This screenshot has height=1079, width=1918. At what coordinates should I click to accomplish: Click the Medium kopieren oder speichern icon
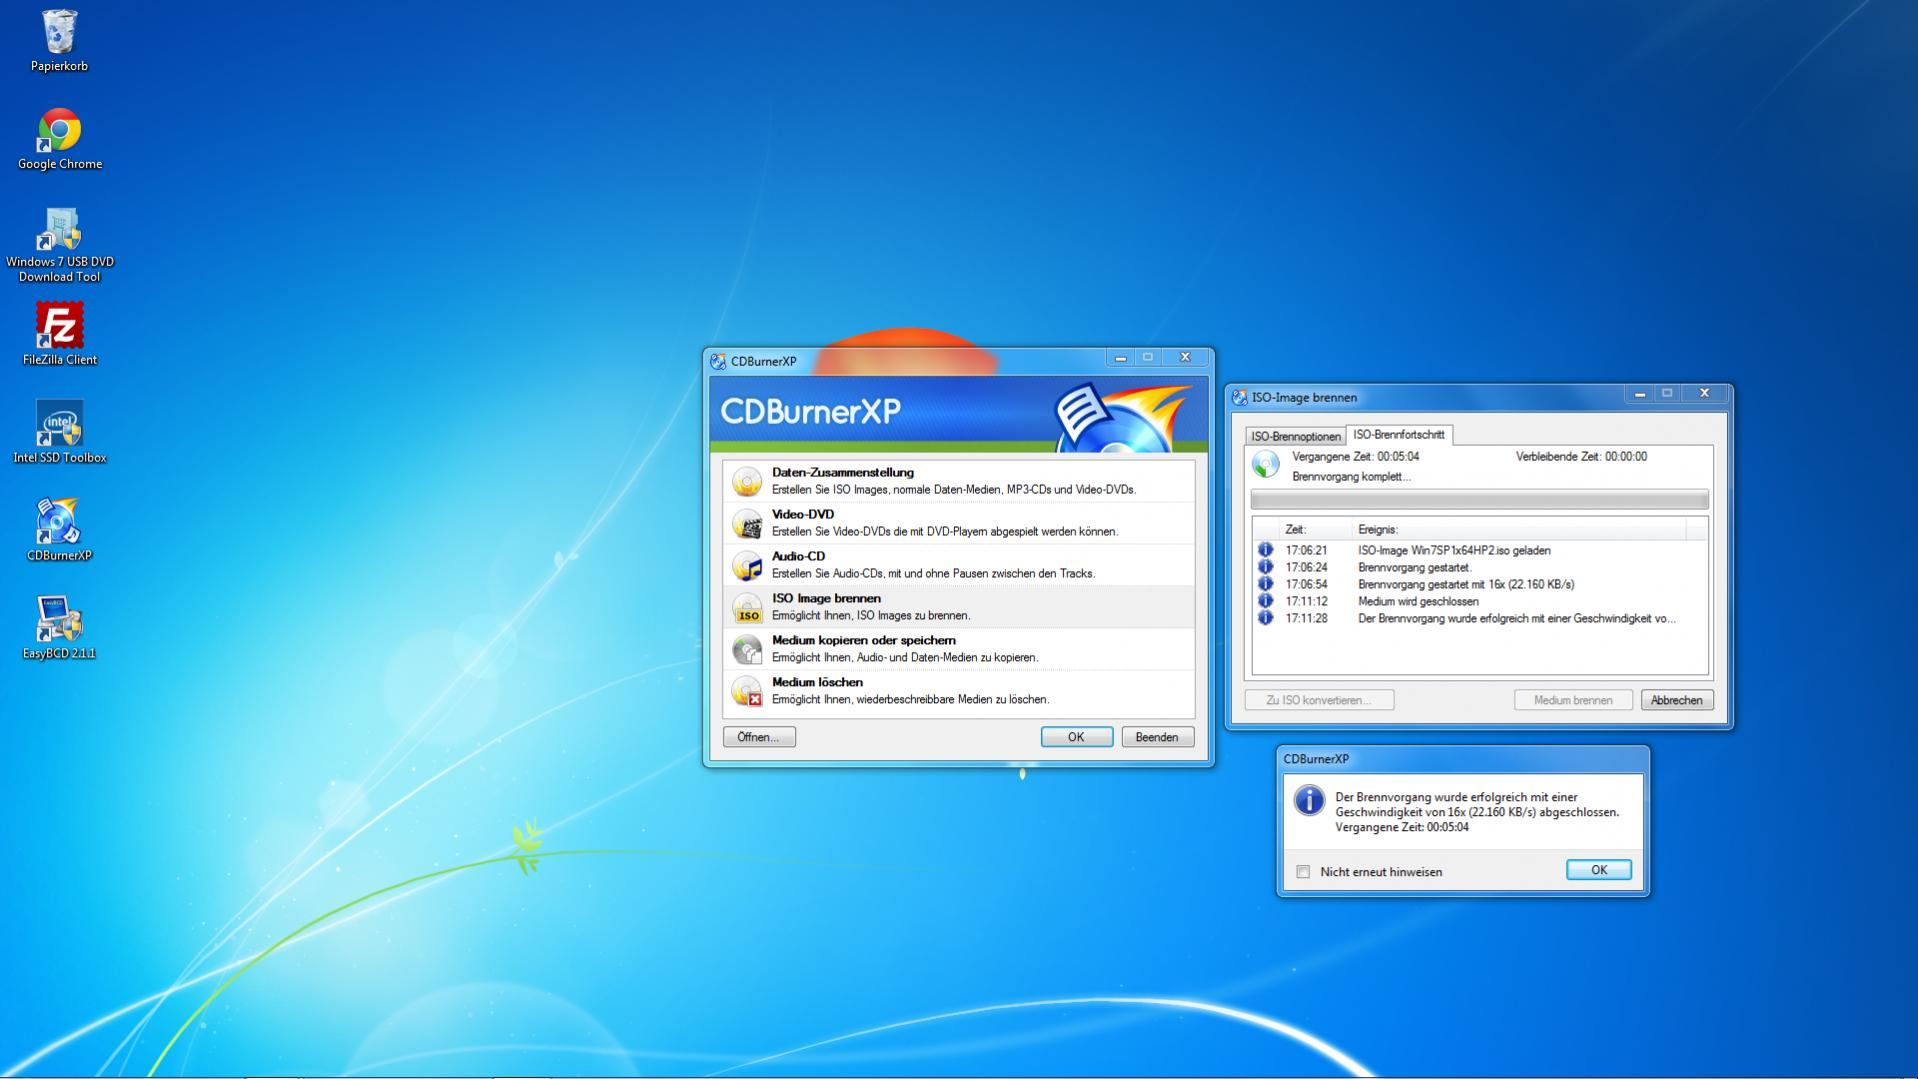[747, 649]
